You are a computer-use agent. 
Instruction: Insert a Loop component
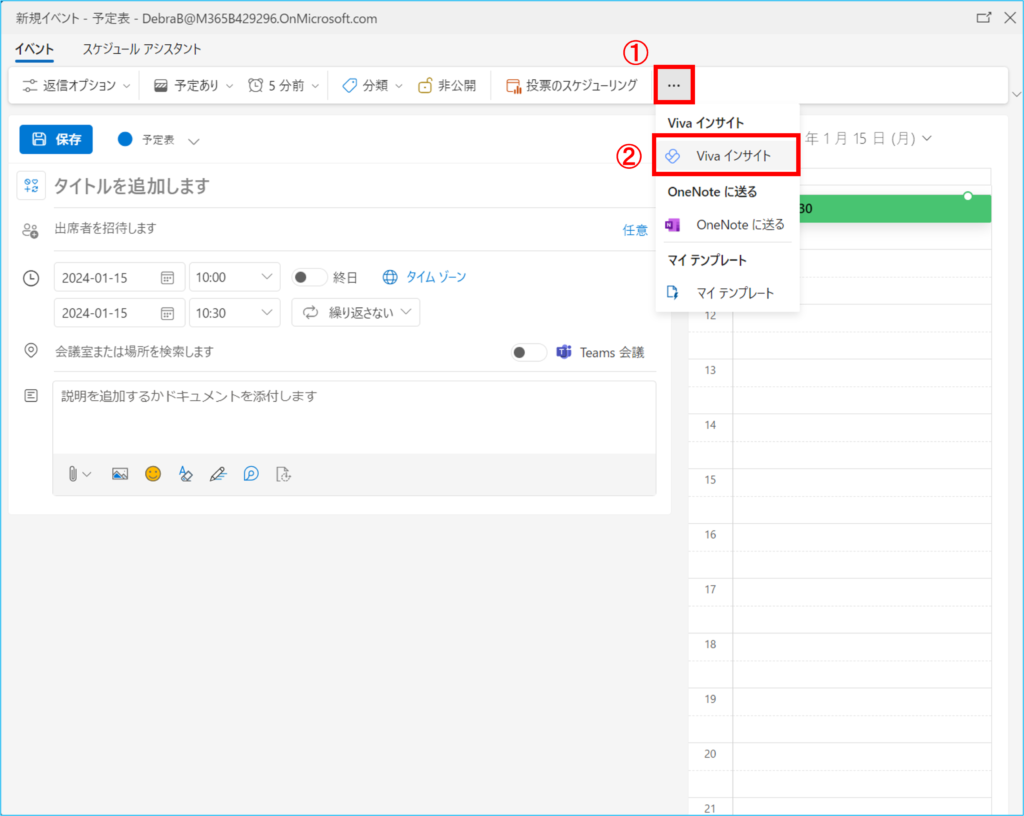252,473
